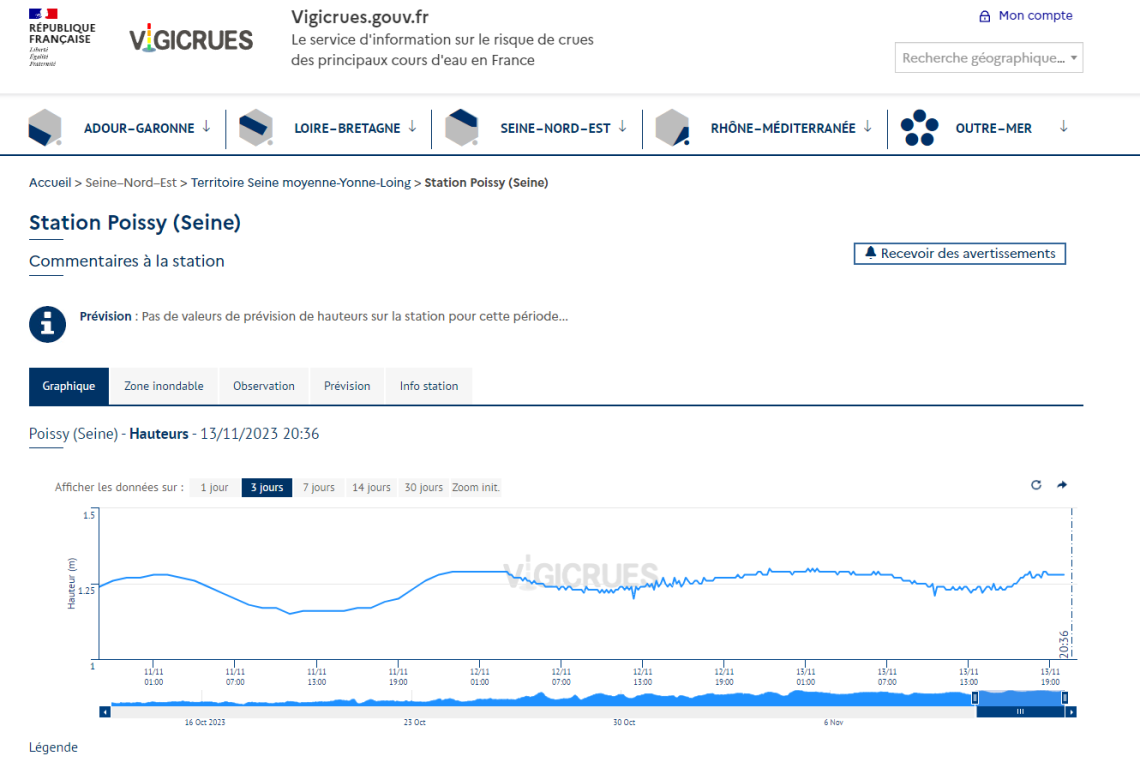Select the Graphique tab
This screenshot has height=762, width=1140.
pos(68,386)
